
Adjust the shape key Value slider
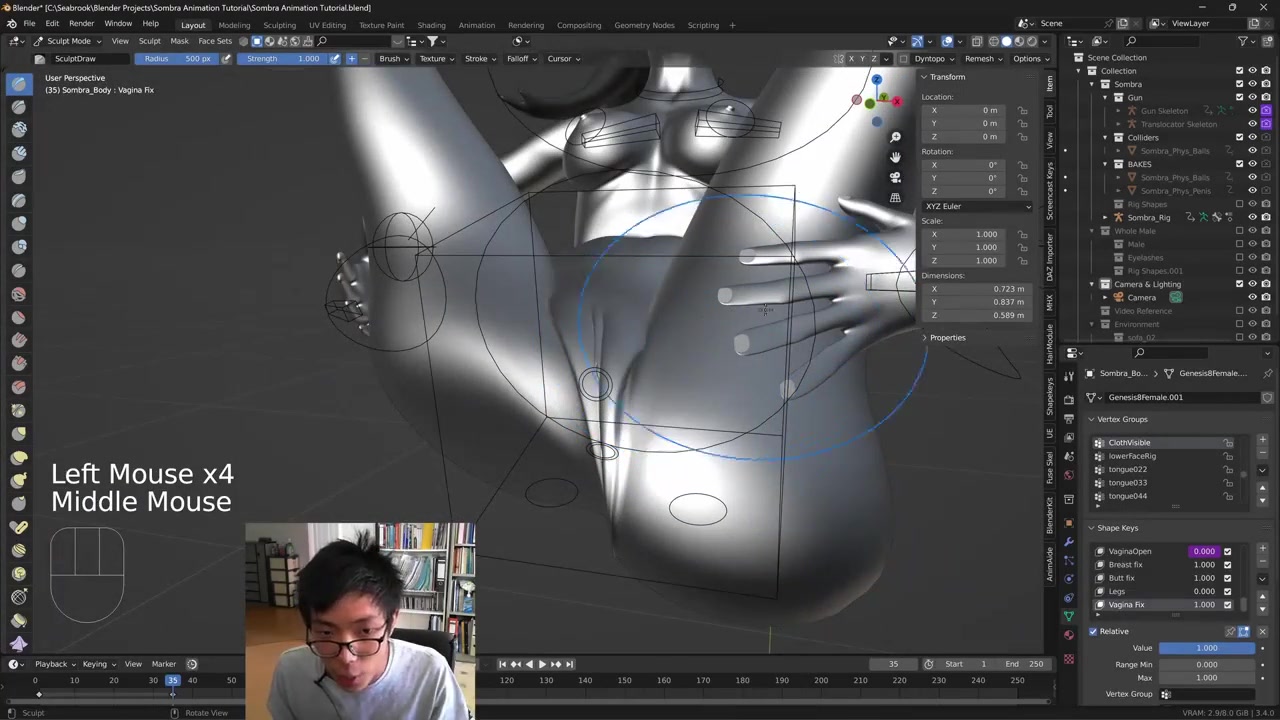pyautogui.click(x=1206, y=648)
